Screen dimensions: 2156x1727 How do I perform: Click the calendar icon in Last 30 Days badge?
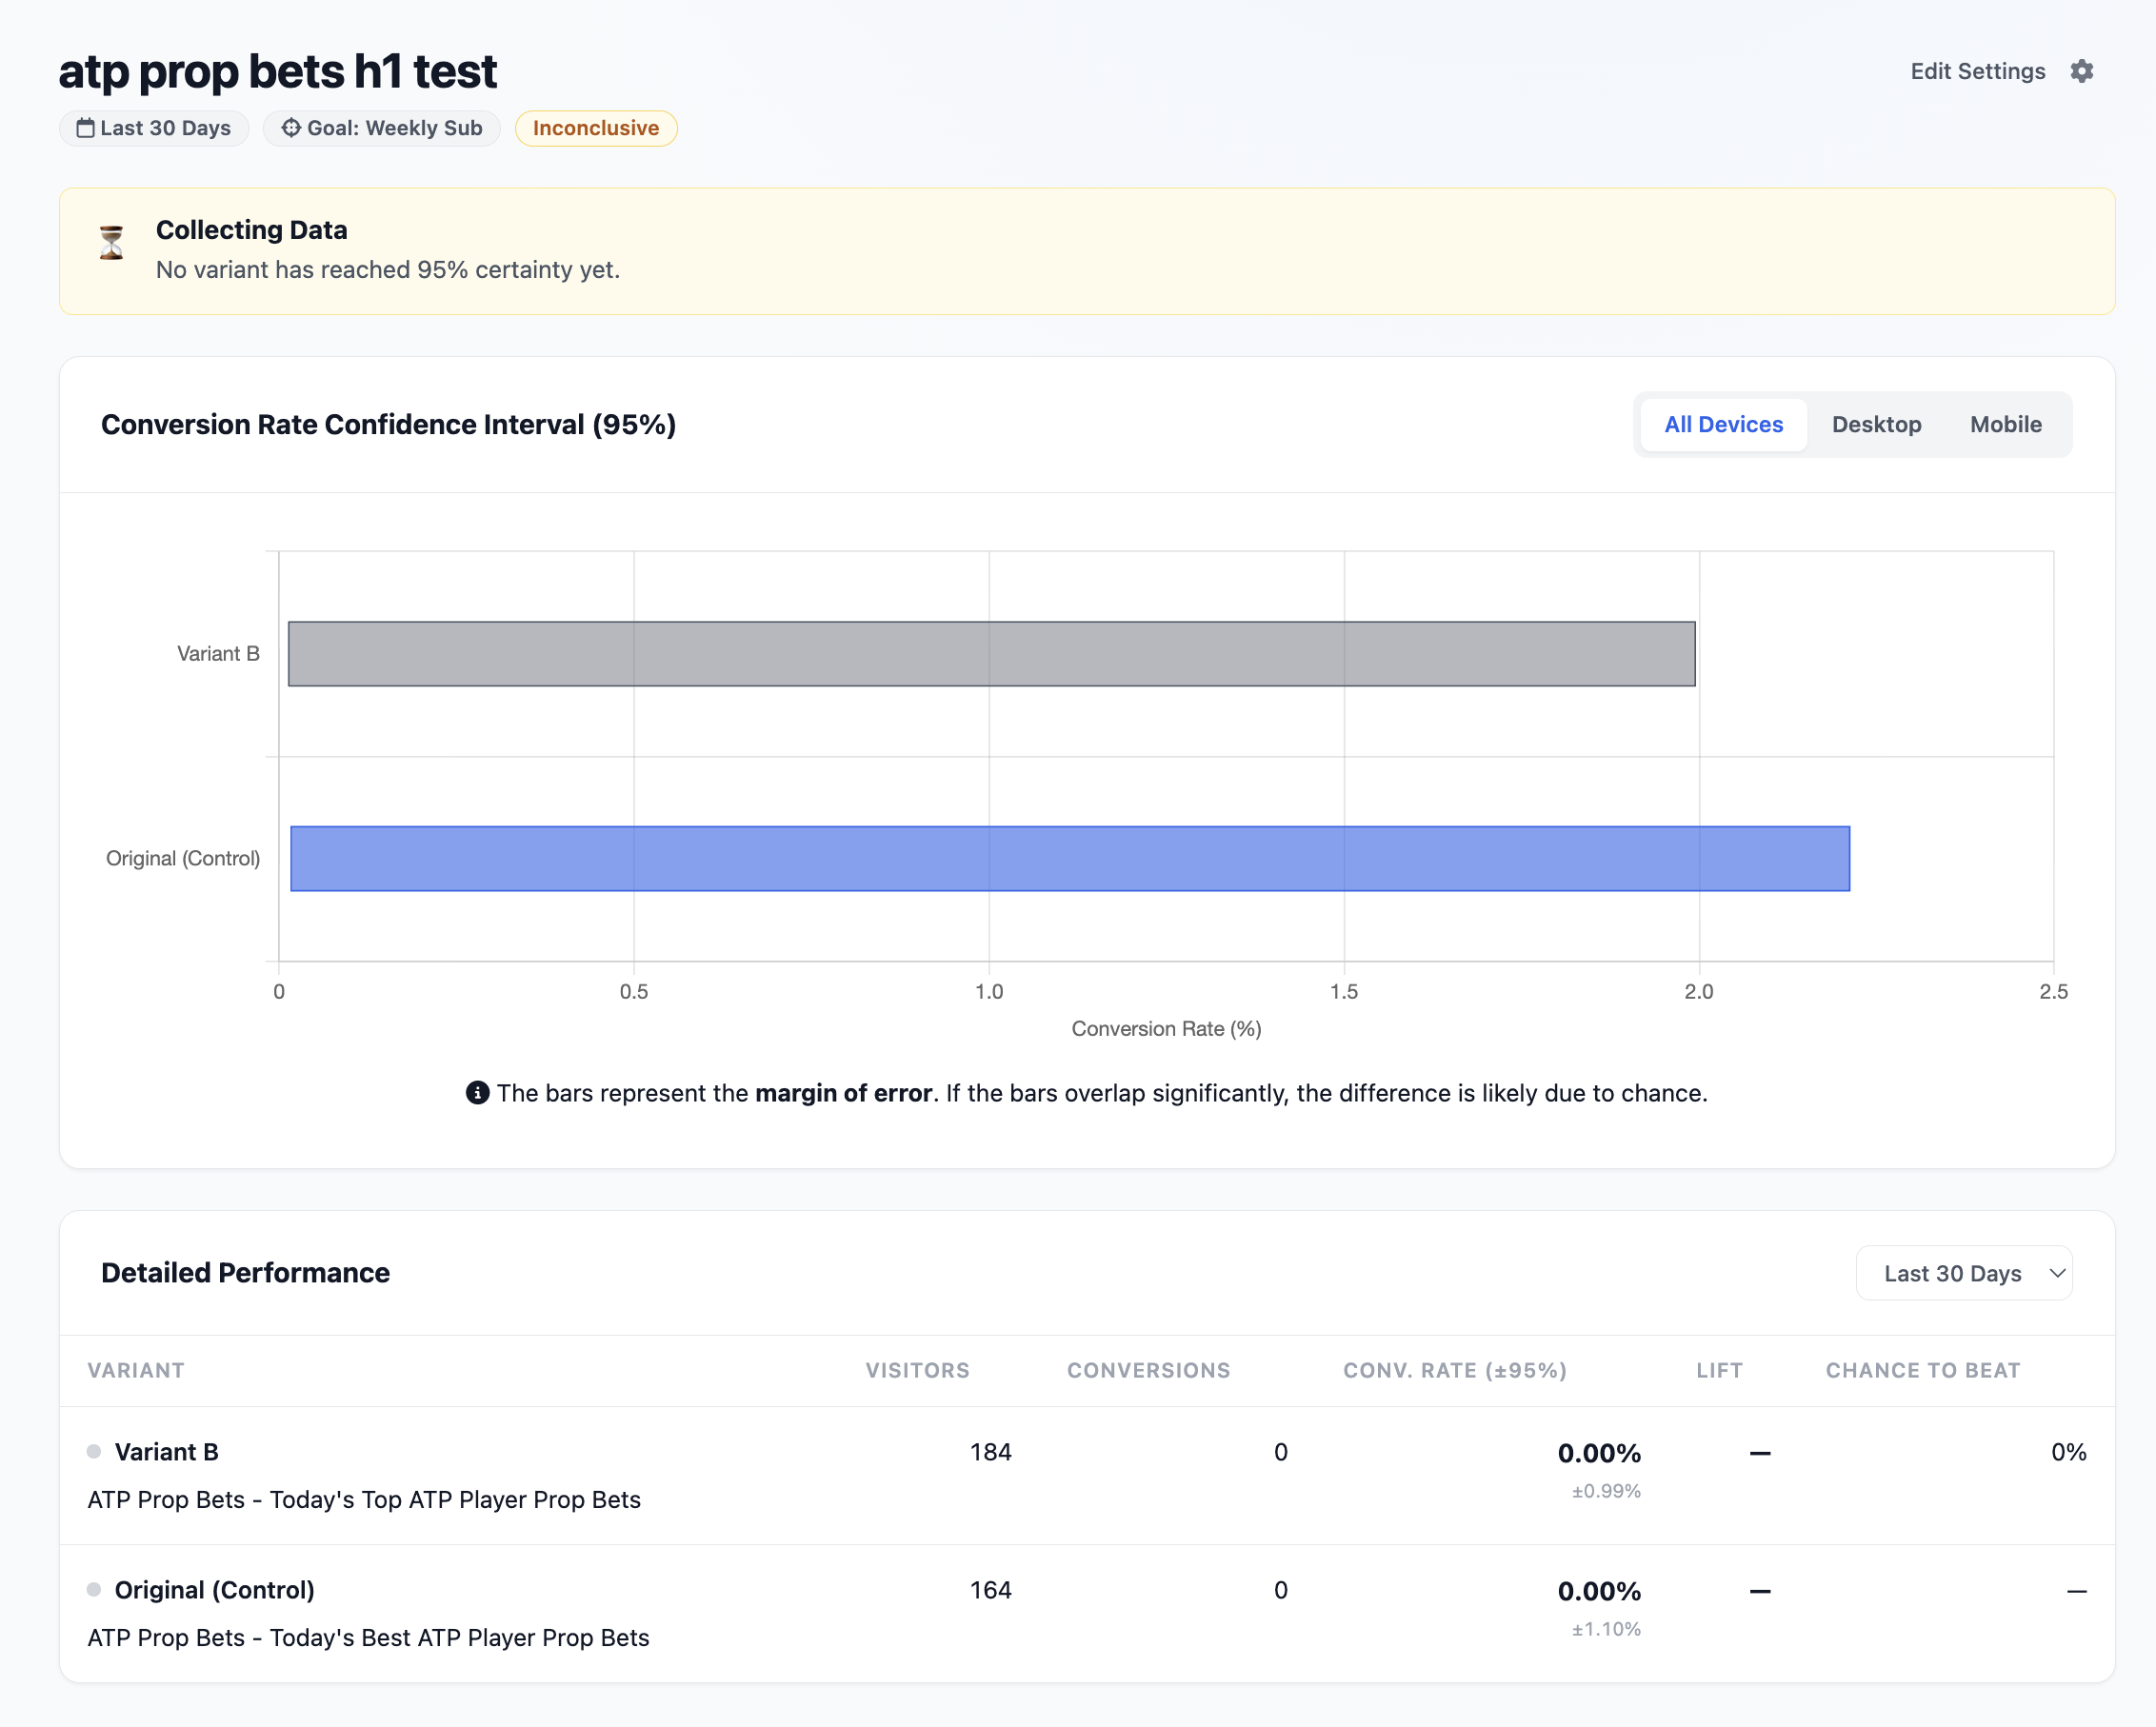click(86, 128)
